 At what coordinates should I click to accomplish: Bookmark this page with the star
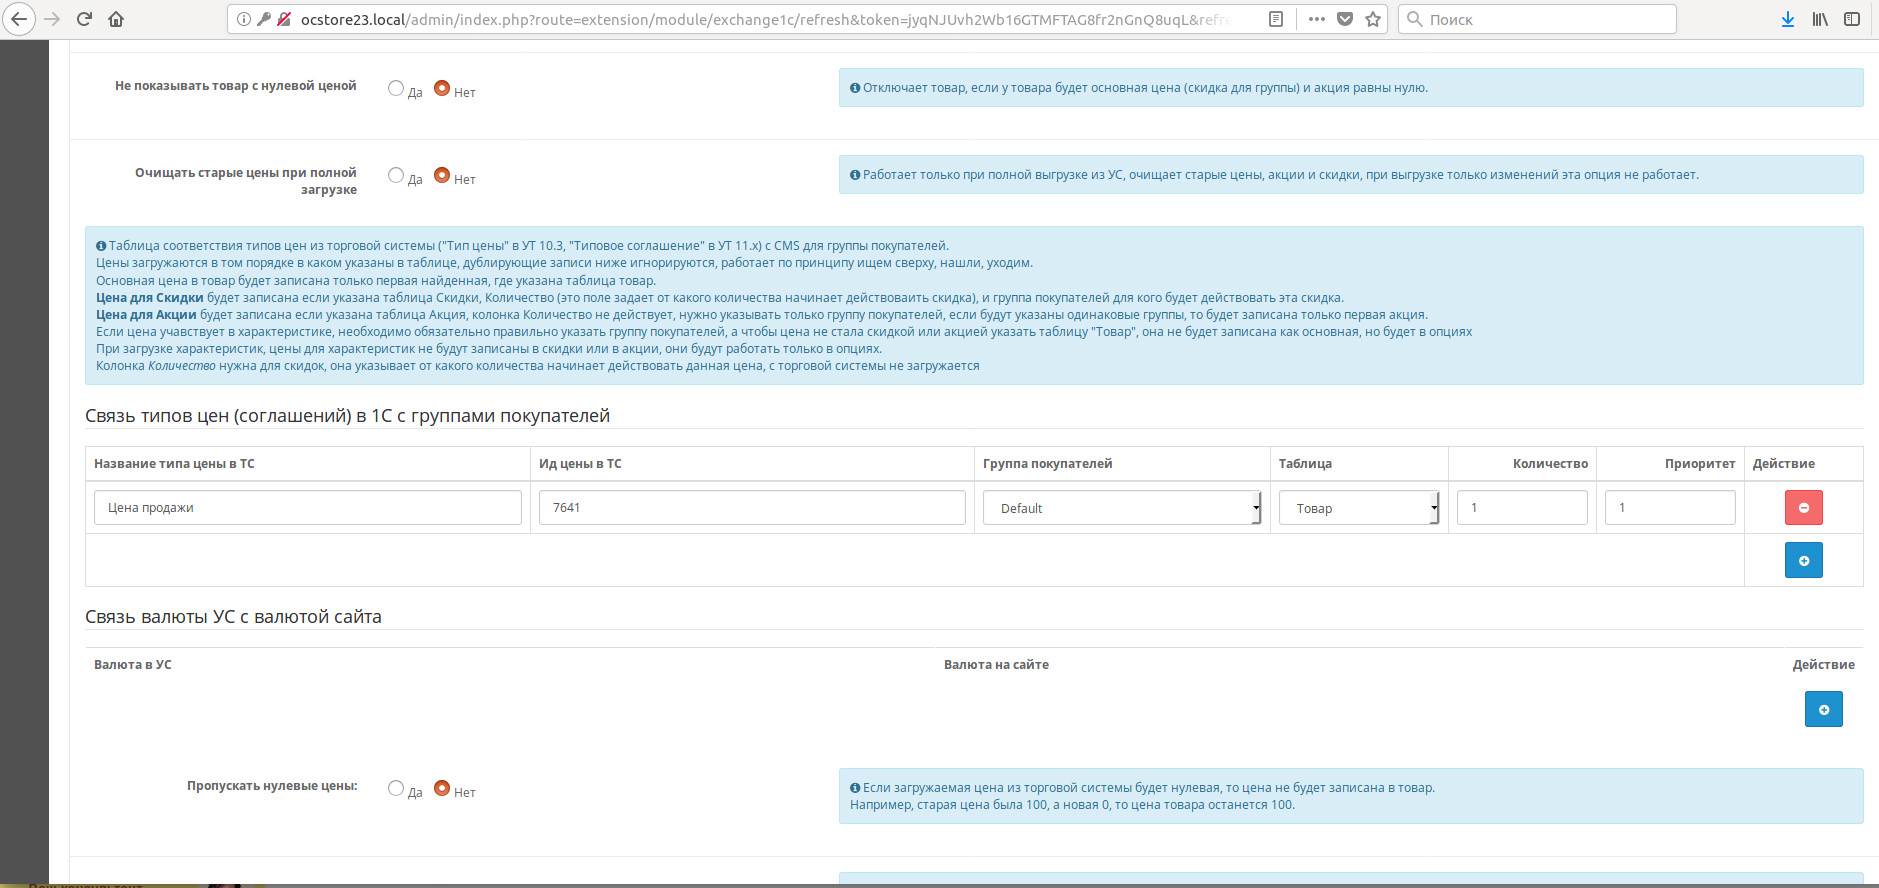click(1373, 19)
